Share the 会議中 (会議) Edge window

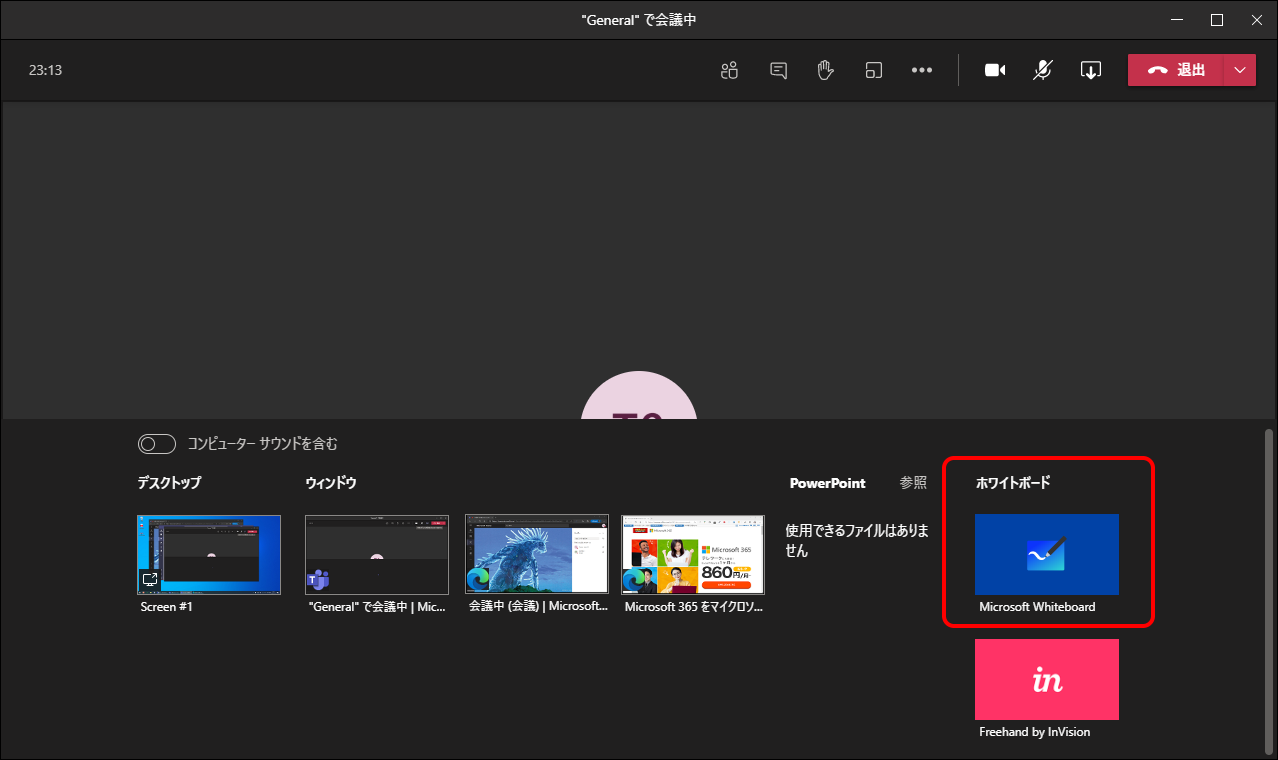[537, 554]
